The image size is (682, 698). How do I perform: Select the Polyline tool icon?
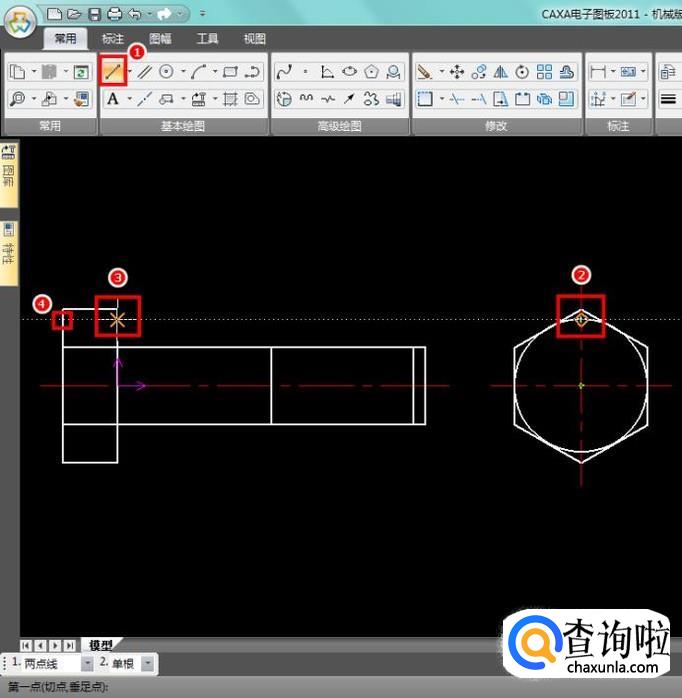tap(252, 72)
